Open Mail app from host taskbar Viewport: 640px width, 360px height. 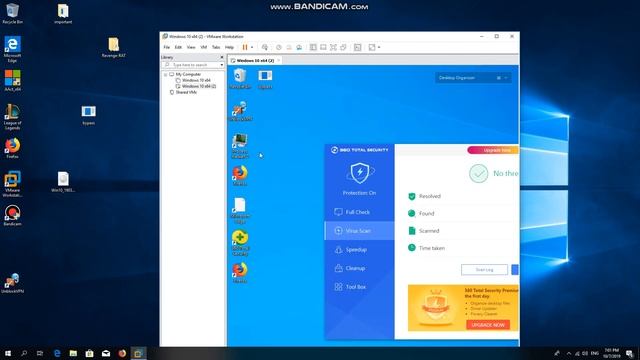106,353
